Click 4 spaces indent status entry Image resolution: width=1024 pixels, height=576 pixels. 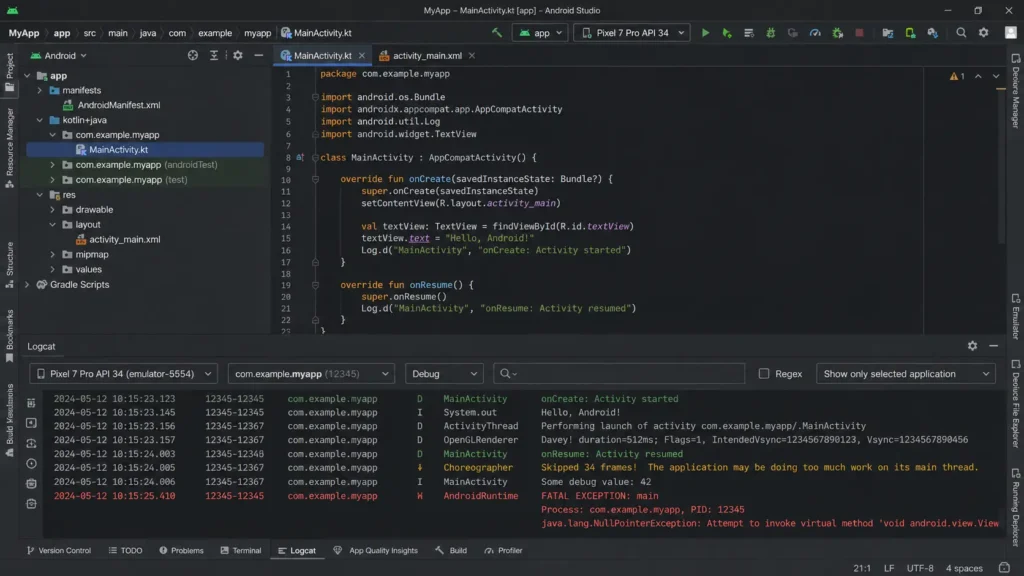(964, 568)
